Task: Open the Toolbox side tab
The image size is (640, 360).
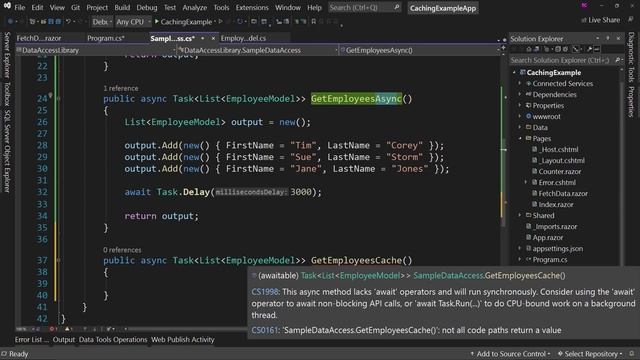Action: click(x=7, y=94)
